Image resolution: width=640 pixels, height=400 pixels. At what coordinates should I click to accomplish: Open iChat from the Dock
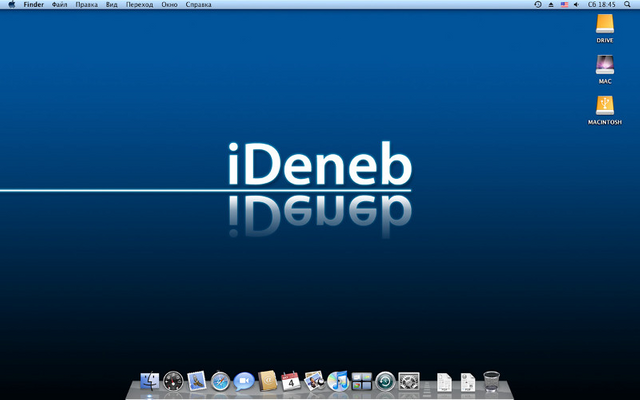(244, 382)
